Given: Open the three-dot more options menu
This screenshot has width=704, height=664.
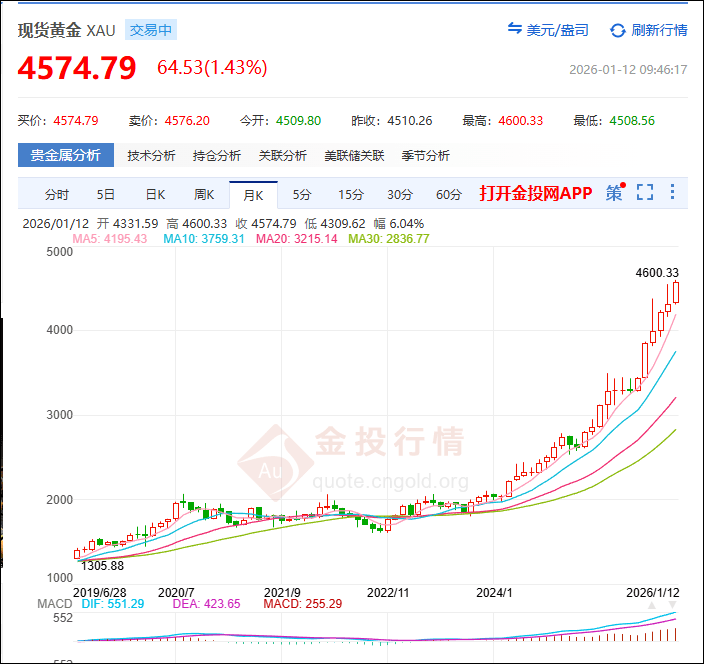Looking at the screenshot, I should (x=672, y=193).
